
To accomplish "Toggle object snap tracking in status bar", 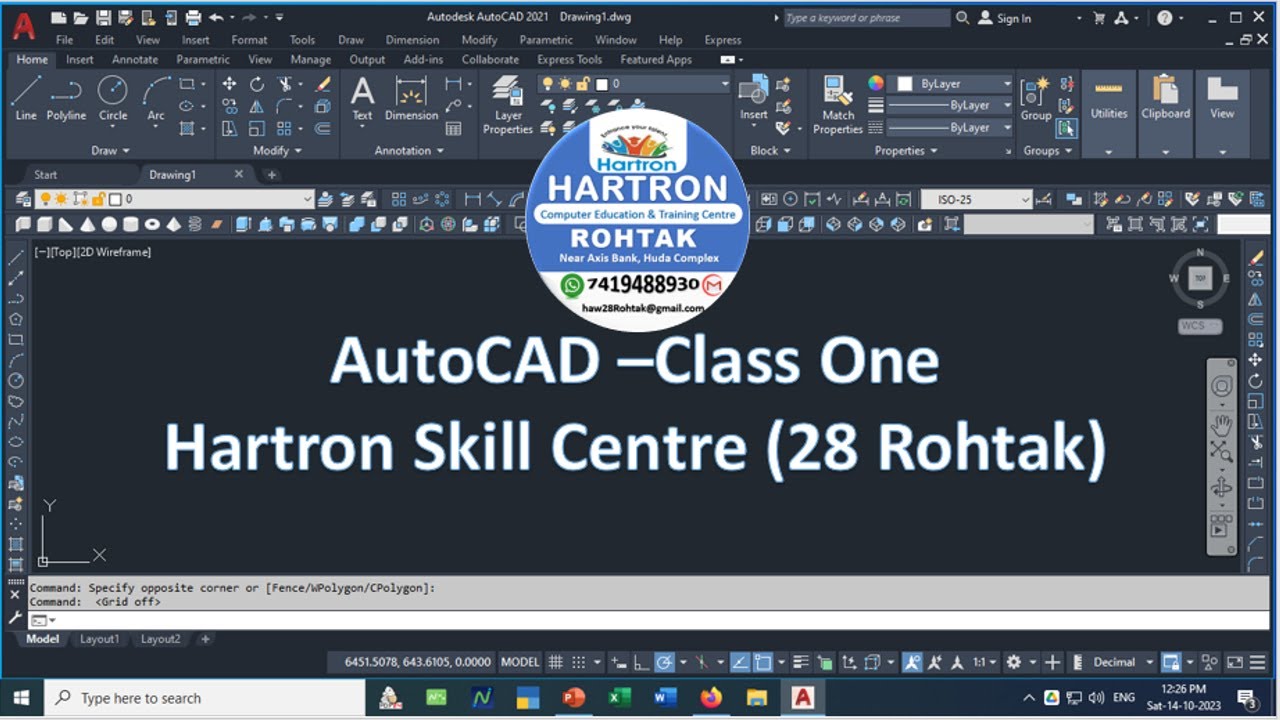I will point(739,662).
